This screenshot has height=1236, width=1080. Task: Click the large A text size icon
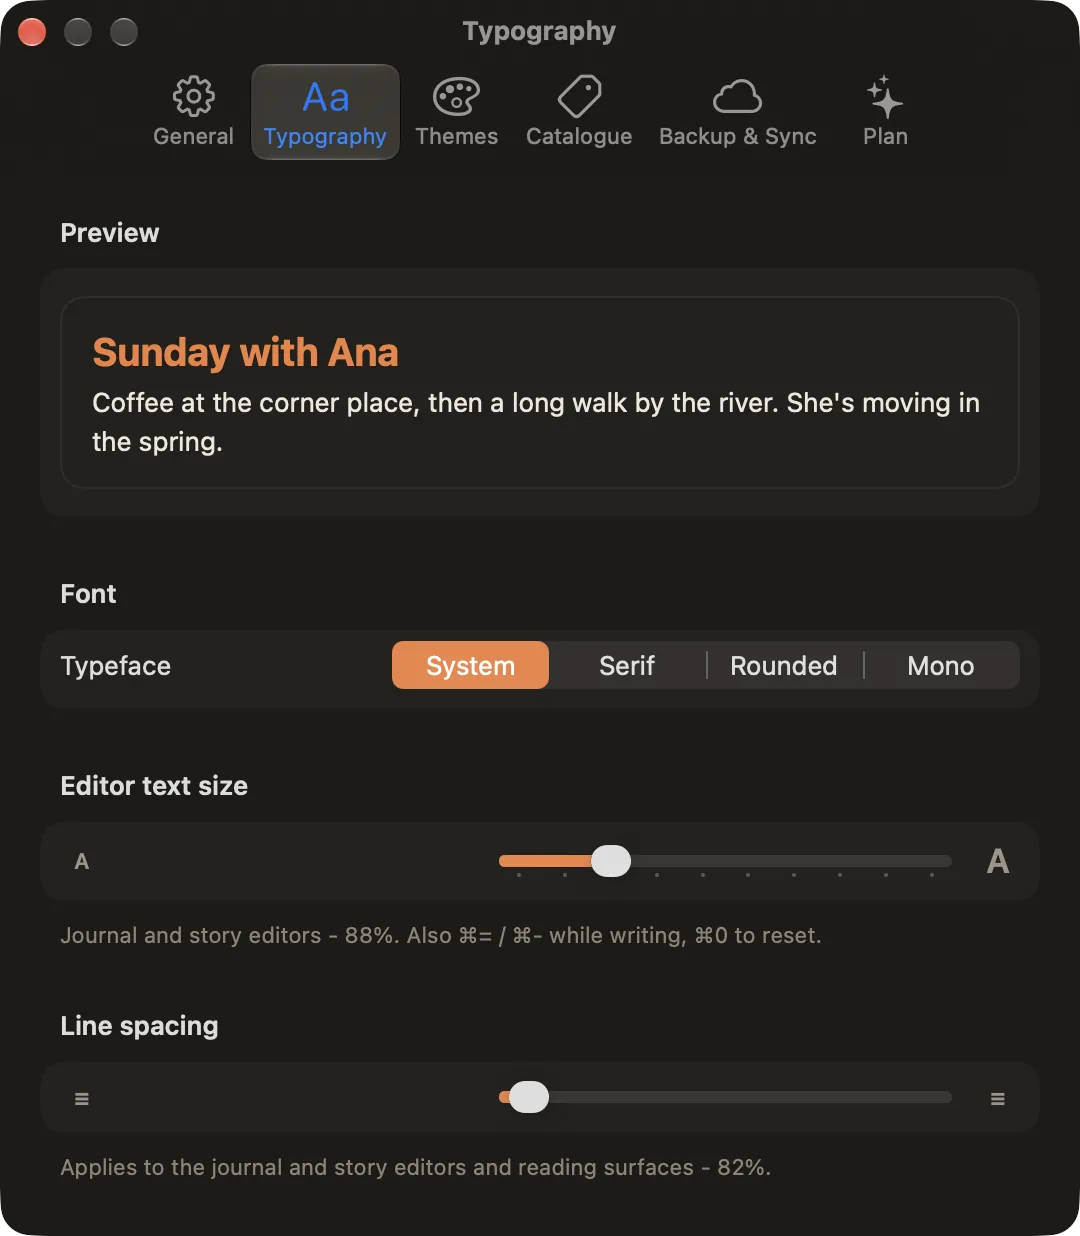(x=998, y=861)
